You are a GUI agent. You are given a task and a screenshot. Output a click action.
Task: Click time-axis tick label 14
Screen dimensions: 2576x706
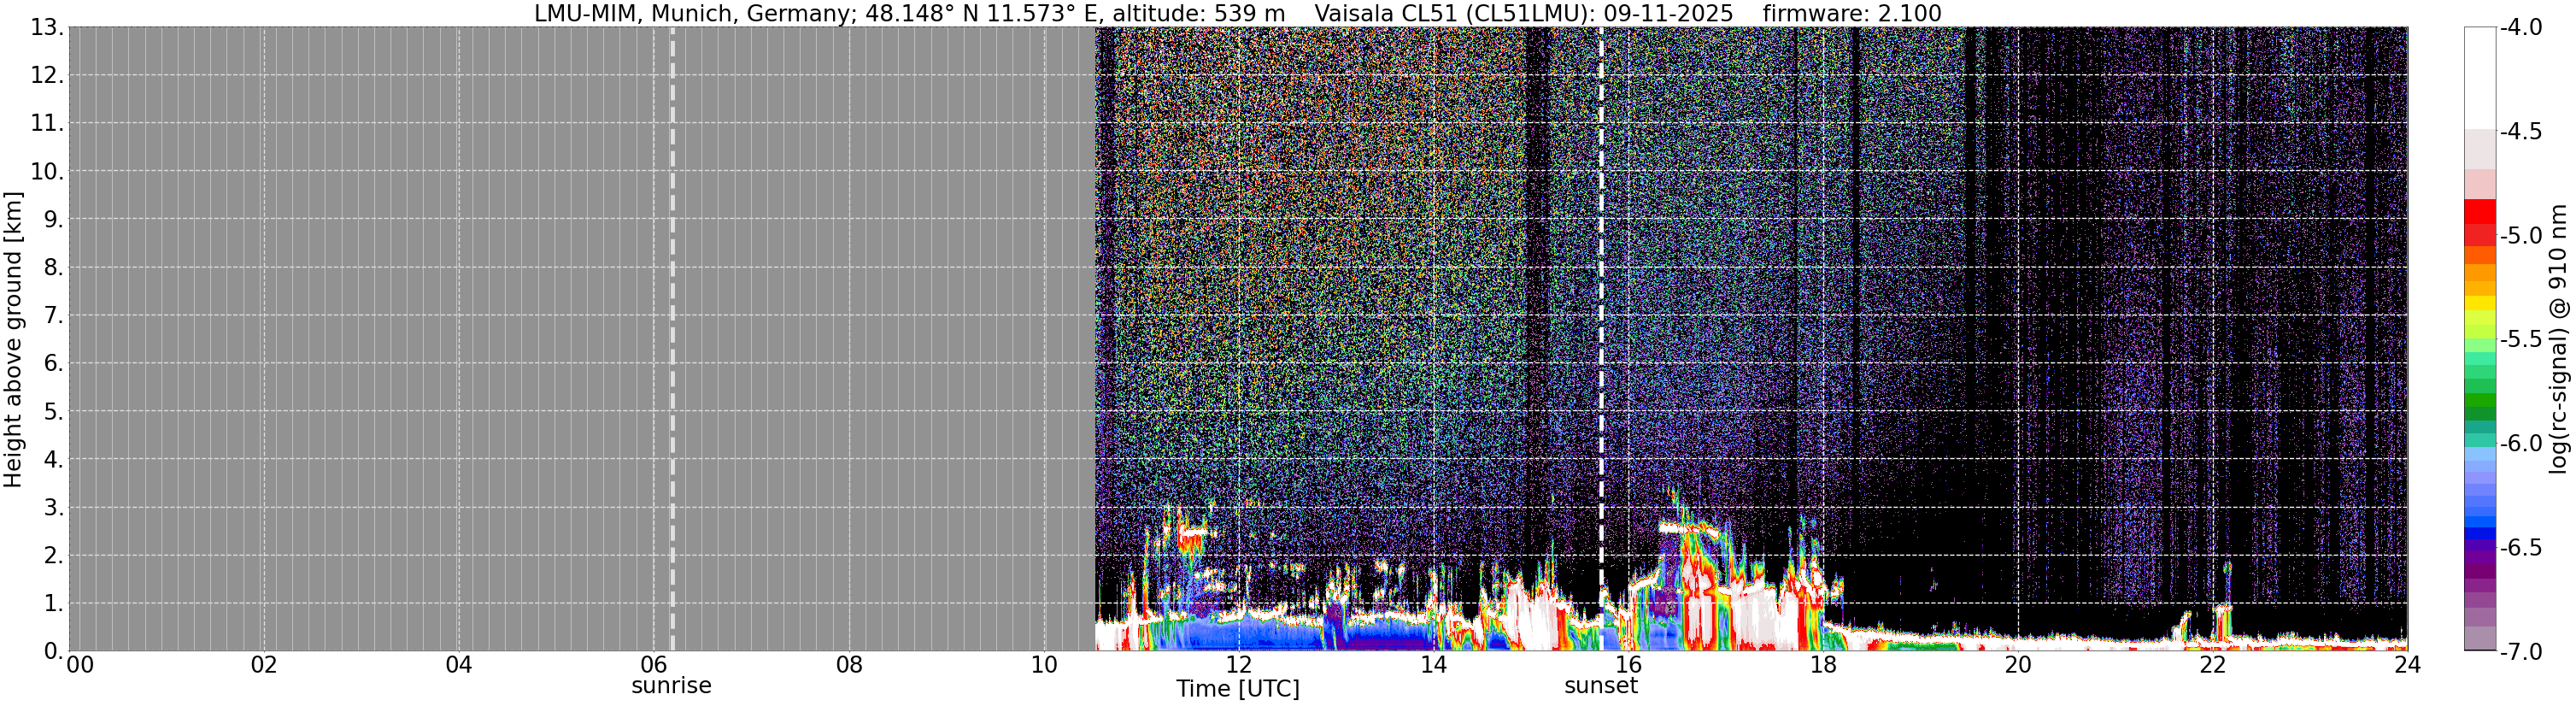pyautogui.click(x=1433, y=665)
